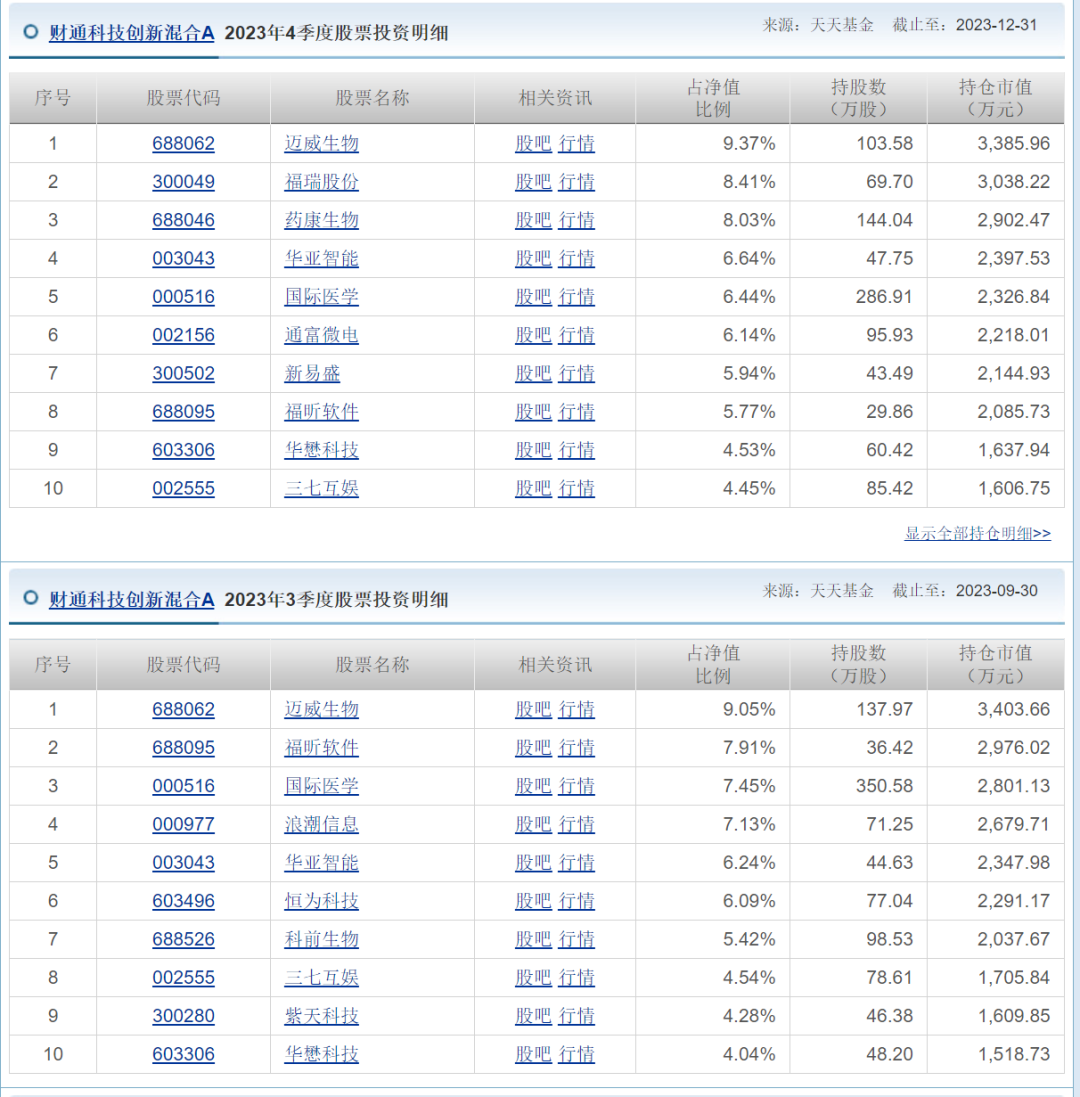Open 浪潮信息 stock name link
1080x1097 pixels.
pos(321,824)
